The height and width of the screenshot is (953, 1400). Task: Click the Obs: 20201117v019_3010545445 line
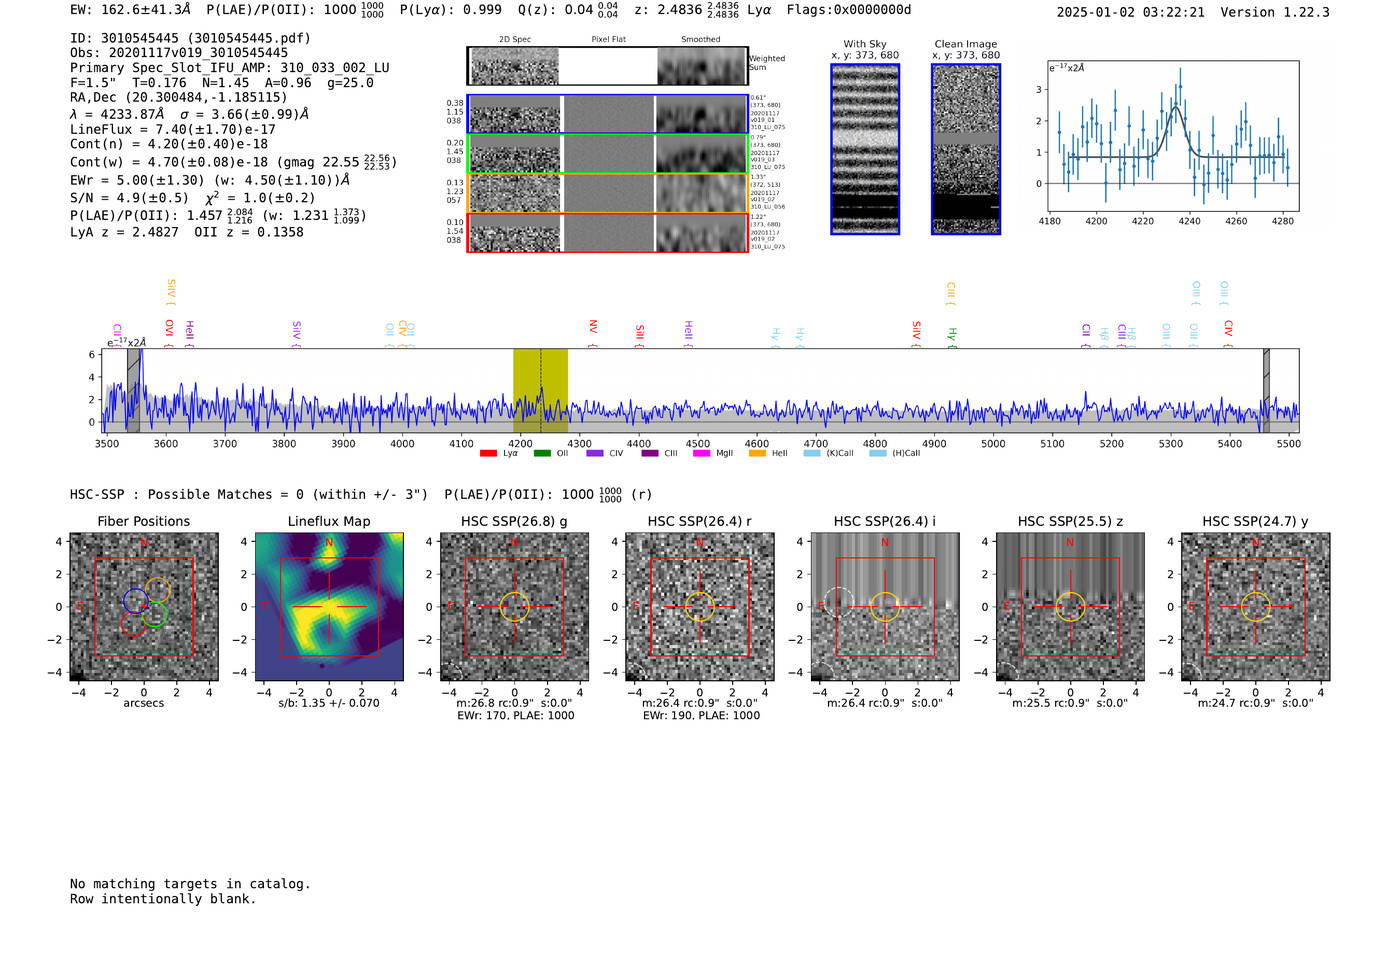tap(179, 53)
